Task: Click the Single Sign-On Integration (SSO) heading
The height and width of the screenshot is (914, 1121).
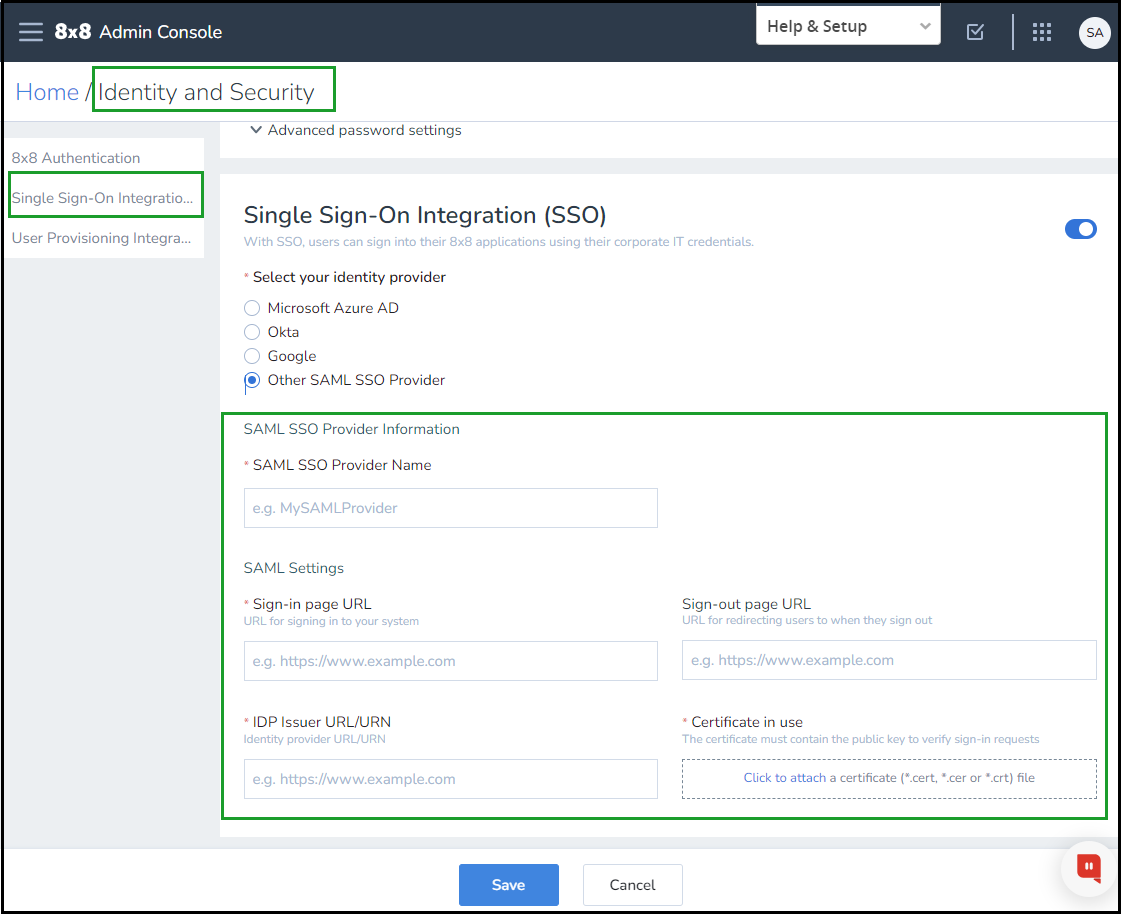Action: click(425, 215)
